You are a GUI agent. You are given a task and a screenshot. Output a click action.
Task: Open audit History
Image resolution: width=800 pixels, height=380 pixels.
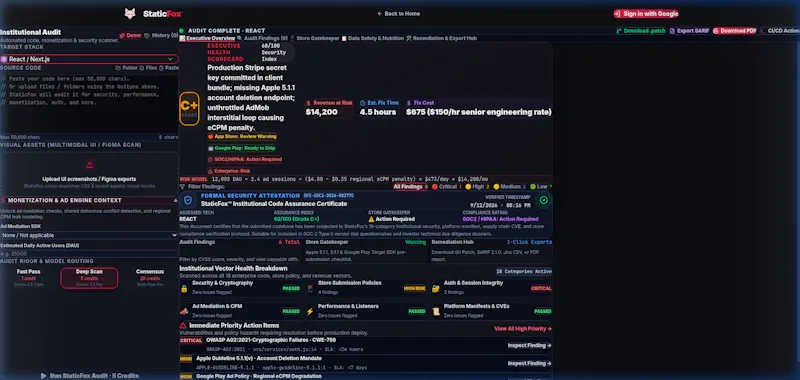tap(161, 35)
